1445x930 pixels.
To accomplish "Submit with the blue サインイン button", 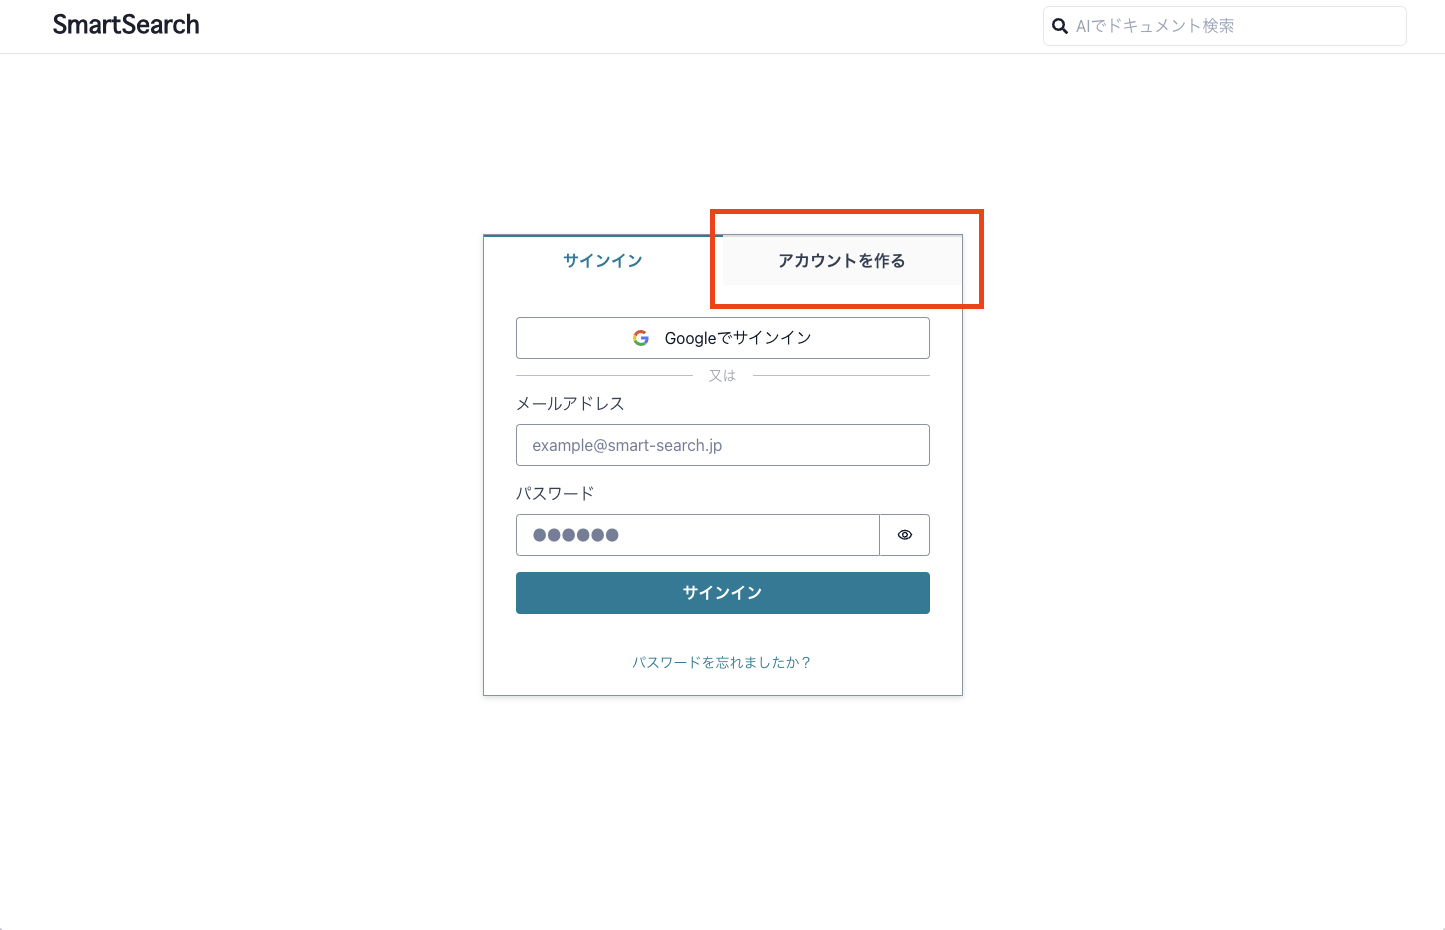I will 723,593.
